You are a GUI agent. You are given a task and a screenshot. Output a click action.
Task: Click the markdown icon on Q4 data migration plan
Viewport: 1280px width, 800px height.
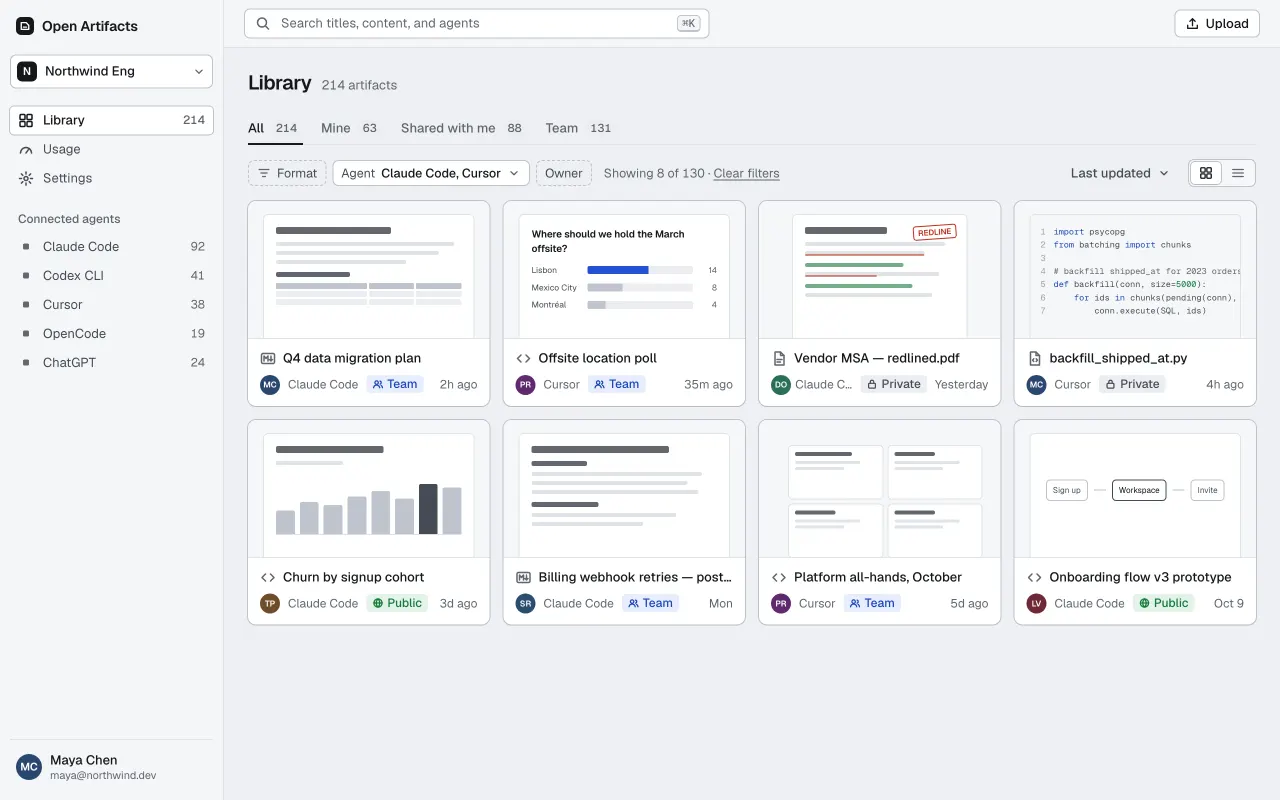(x=268, y=358)
